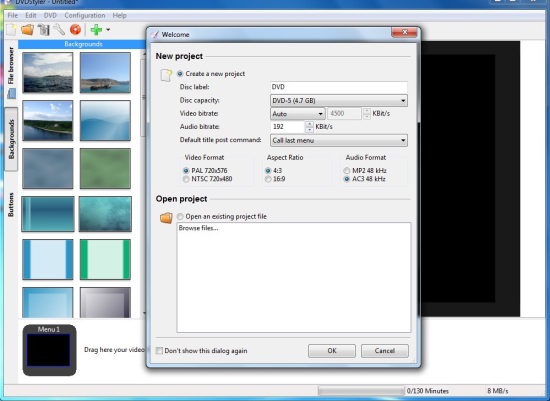Screen dimensions: 550x401
Task: Switch to the Buttons side tab
Action: (11, 205)
